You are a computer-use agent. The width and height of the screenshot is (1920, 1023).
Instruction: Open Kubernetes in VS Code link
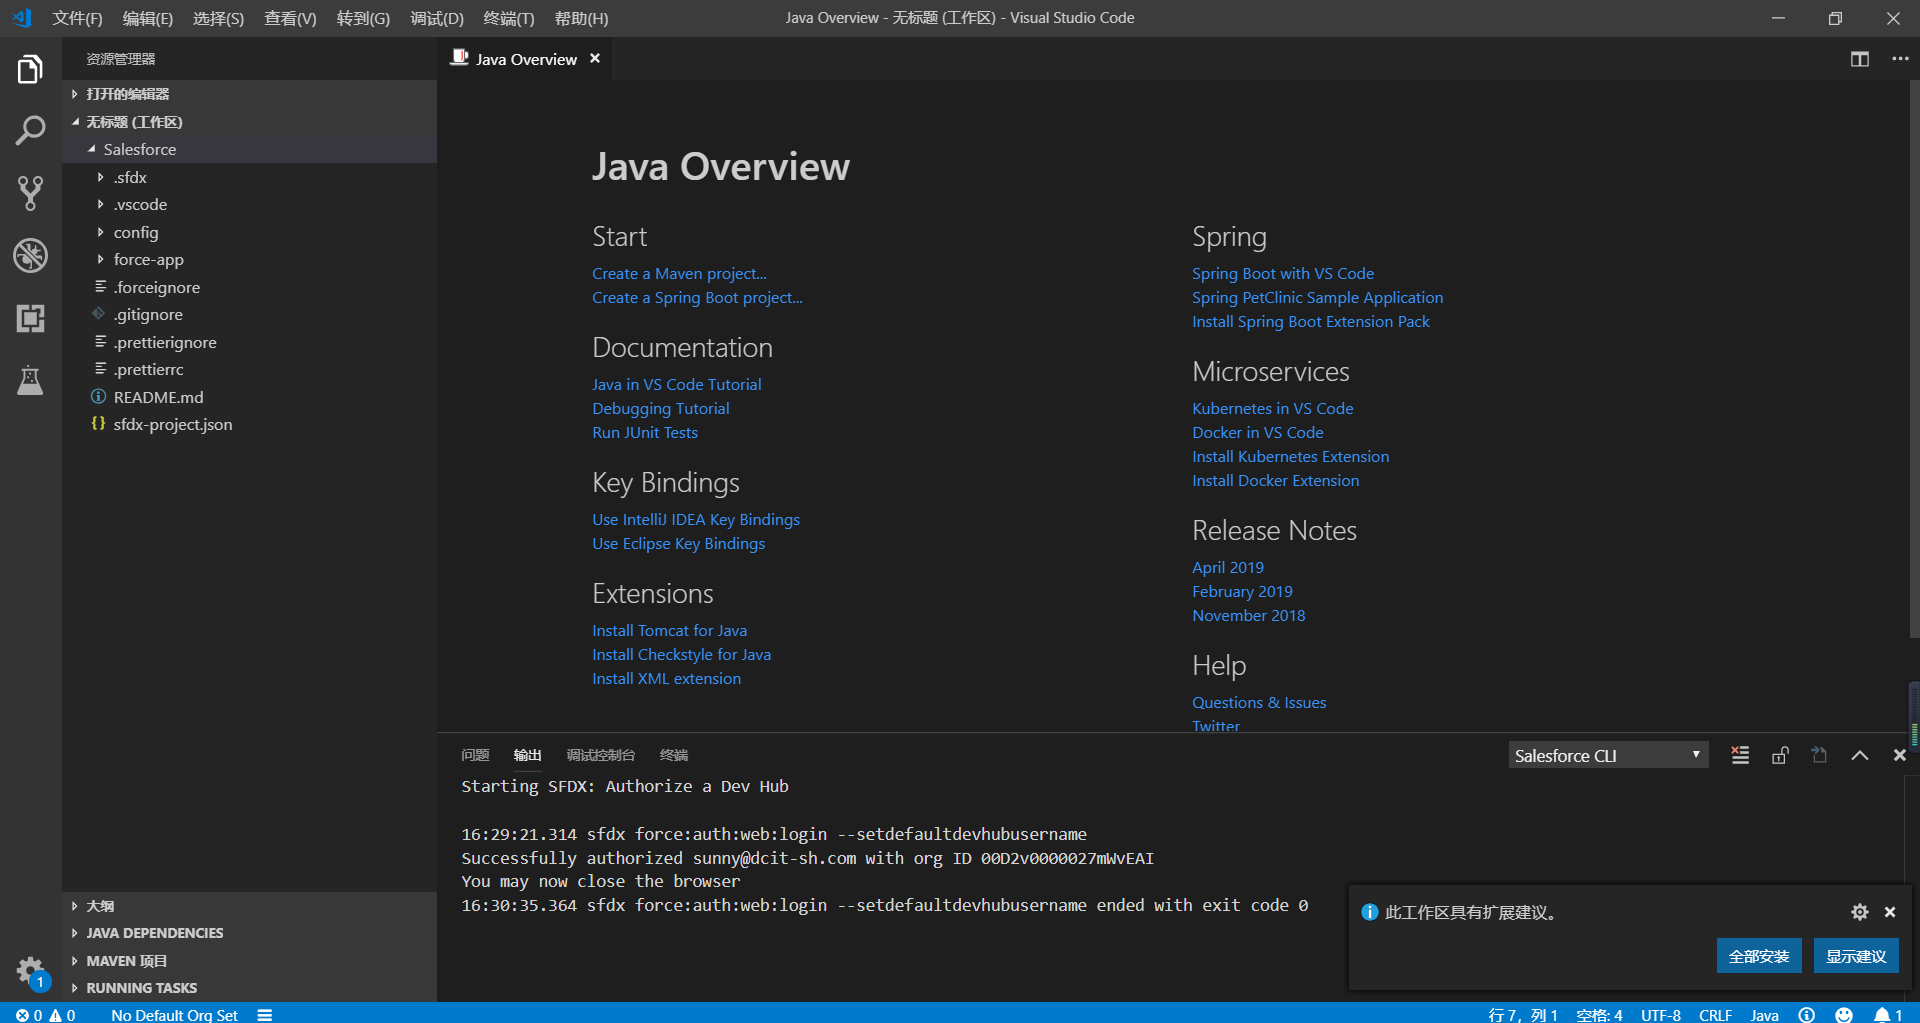pos(1272,409)
